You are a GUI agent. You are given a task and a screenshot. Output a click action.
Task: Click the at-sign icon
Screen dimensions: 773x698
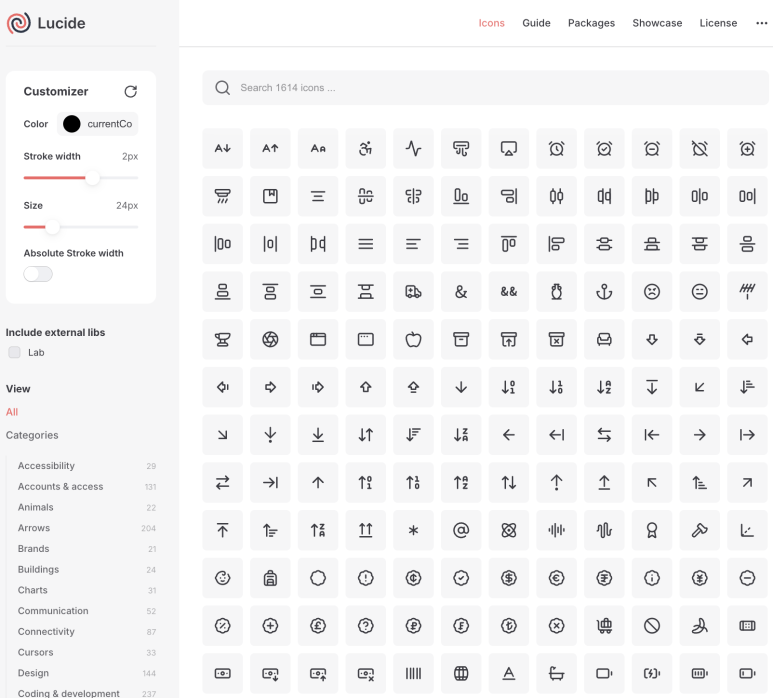(461, 530)
